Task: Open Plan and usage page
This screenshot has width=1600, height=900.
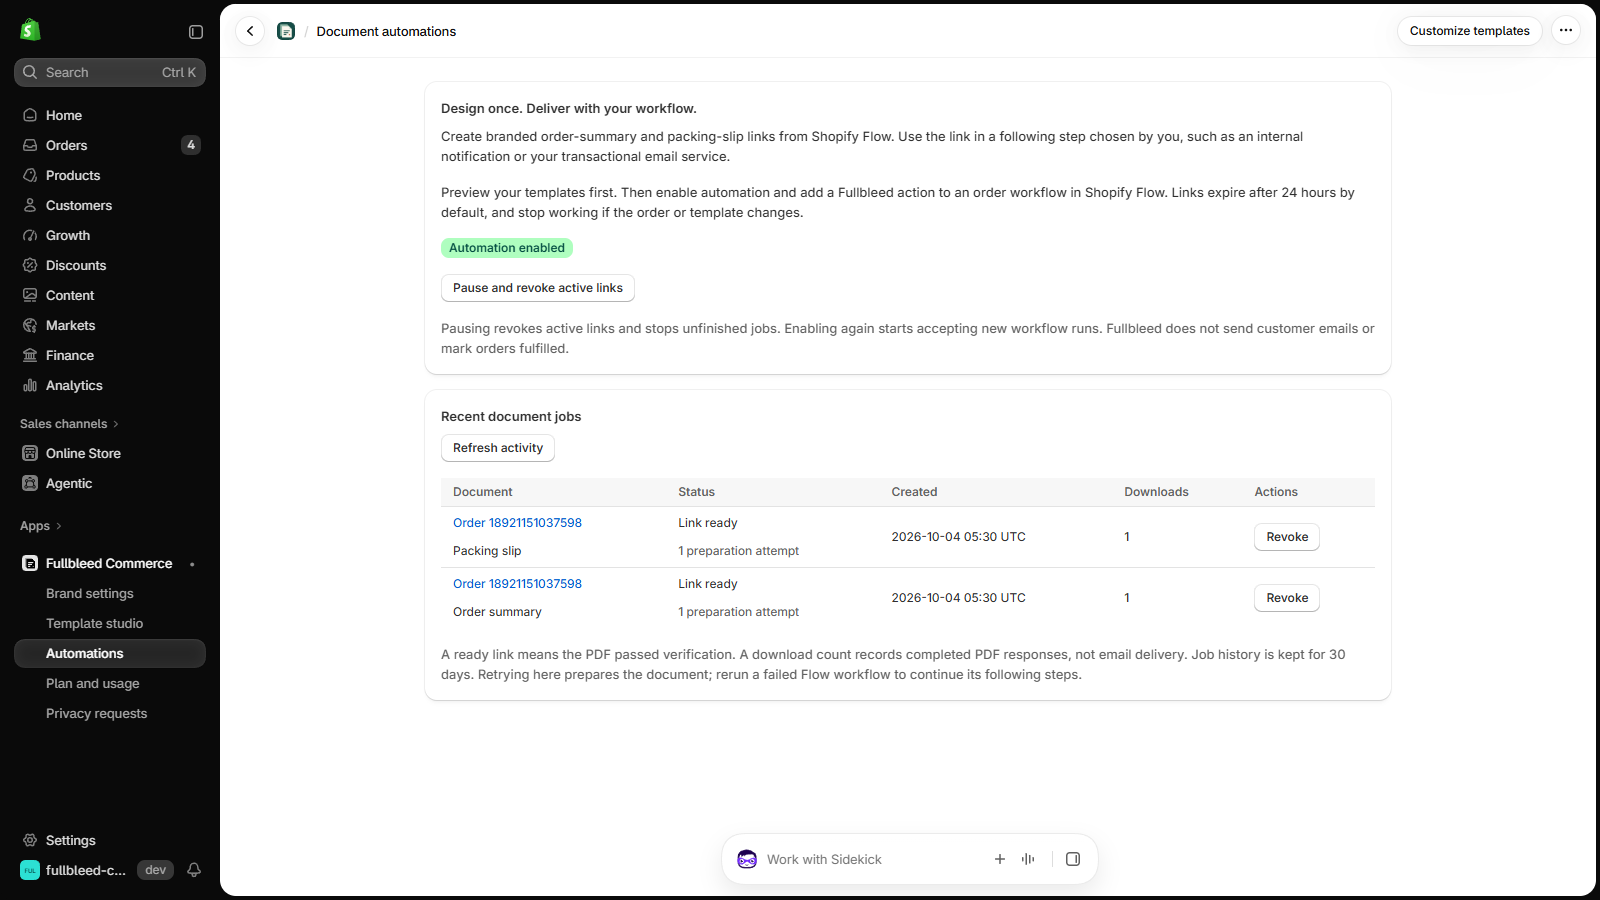Action: point(93,683)
